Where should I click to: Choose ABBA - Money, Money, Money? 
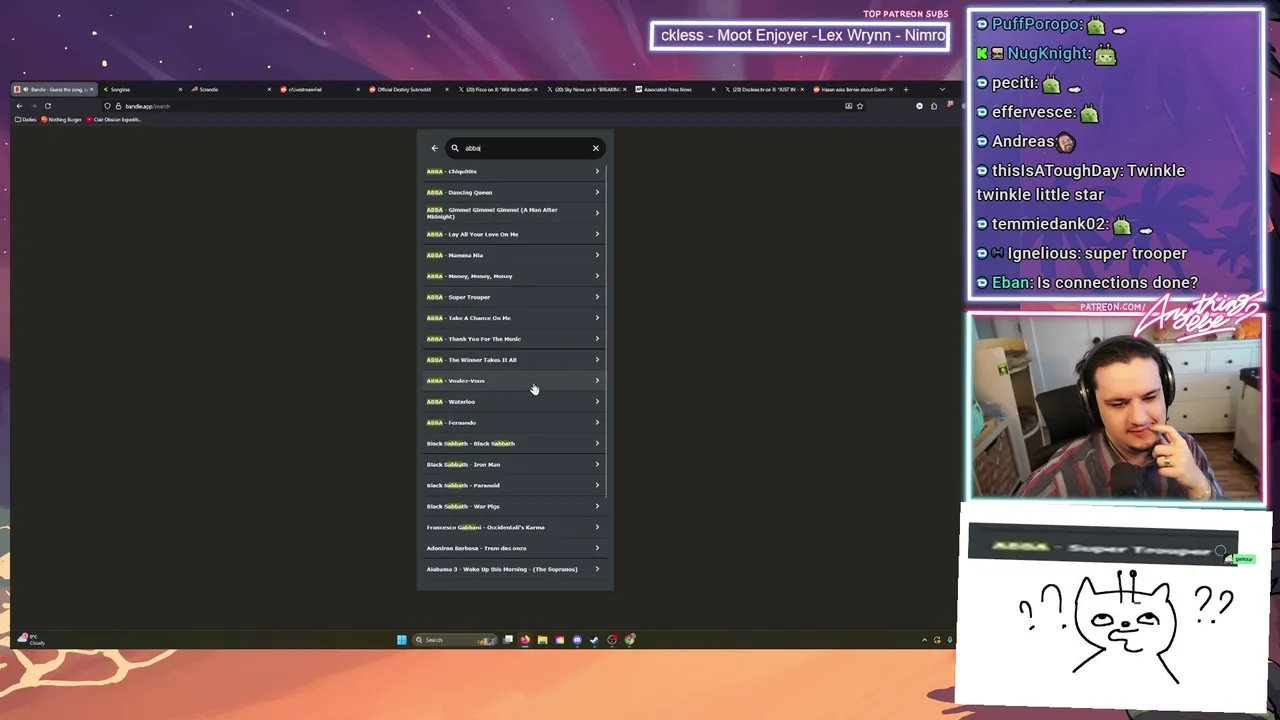513,276
